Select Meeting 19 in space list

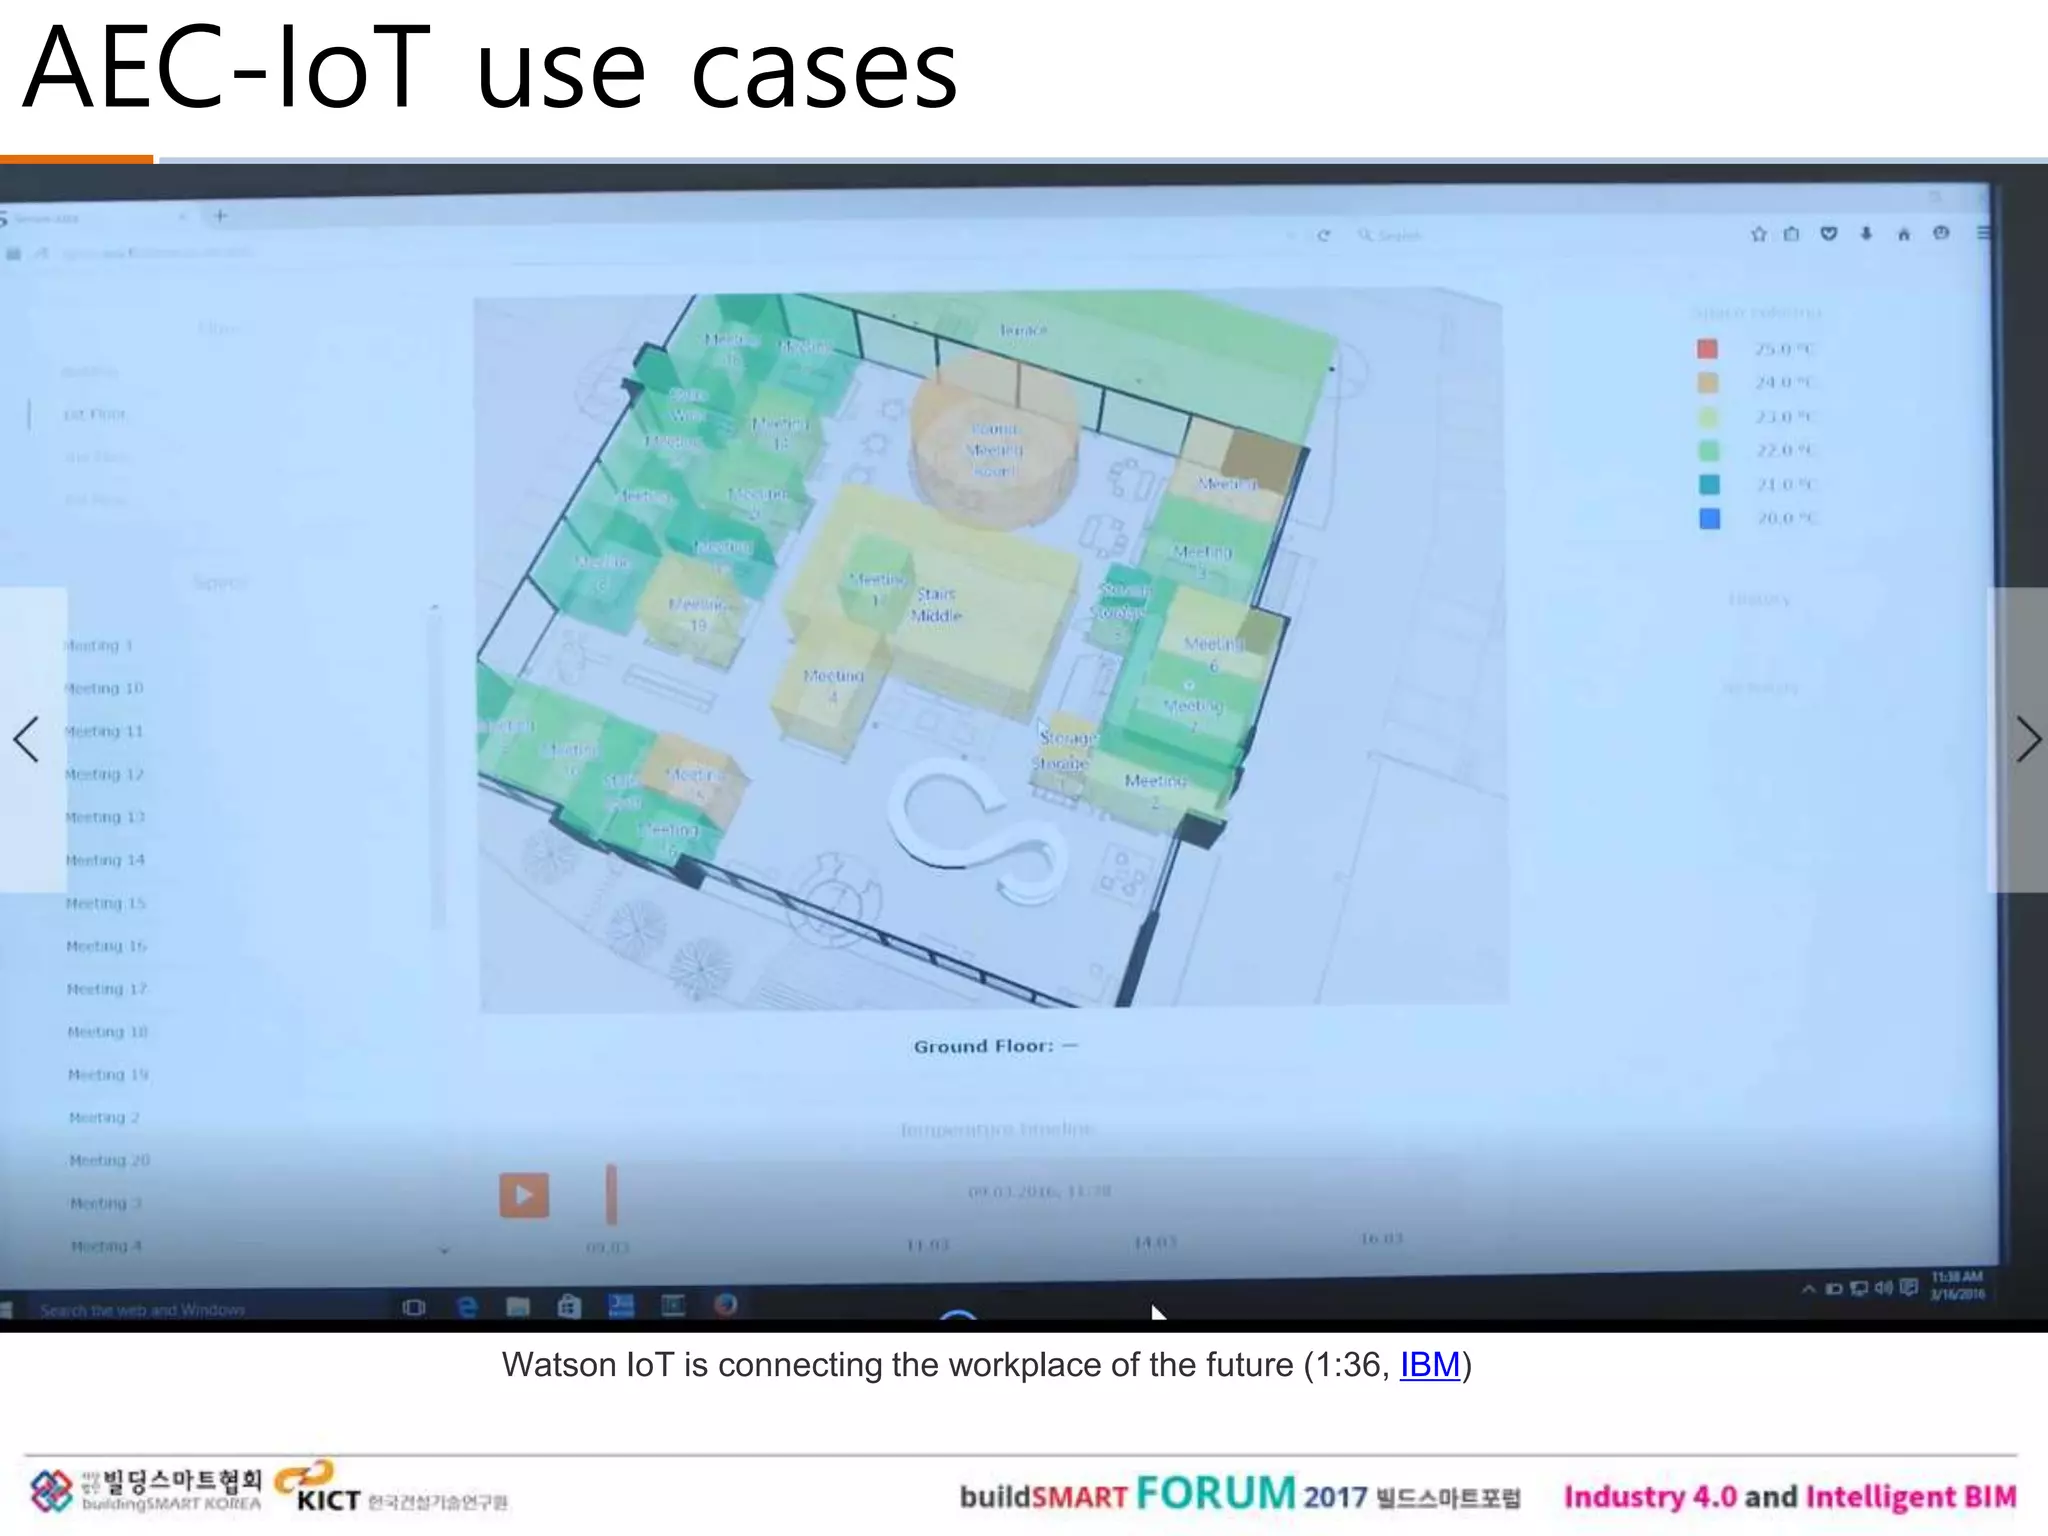tap(108, 1075)
